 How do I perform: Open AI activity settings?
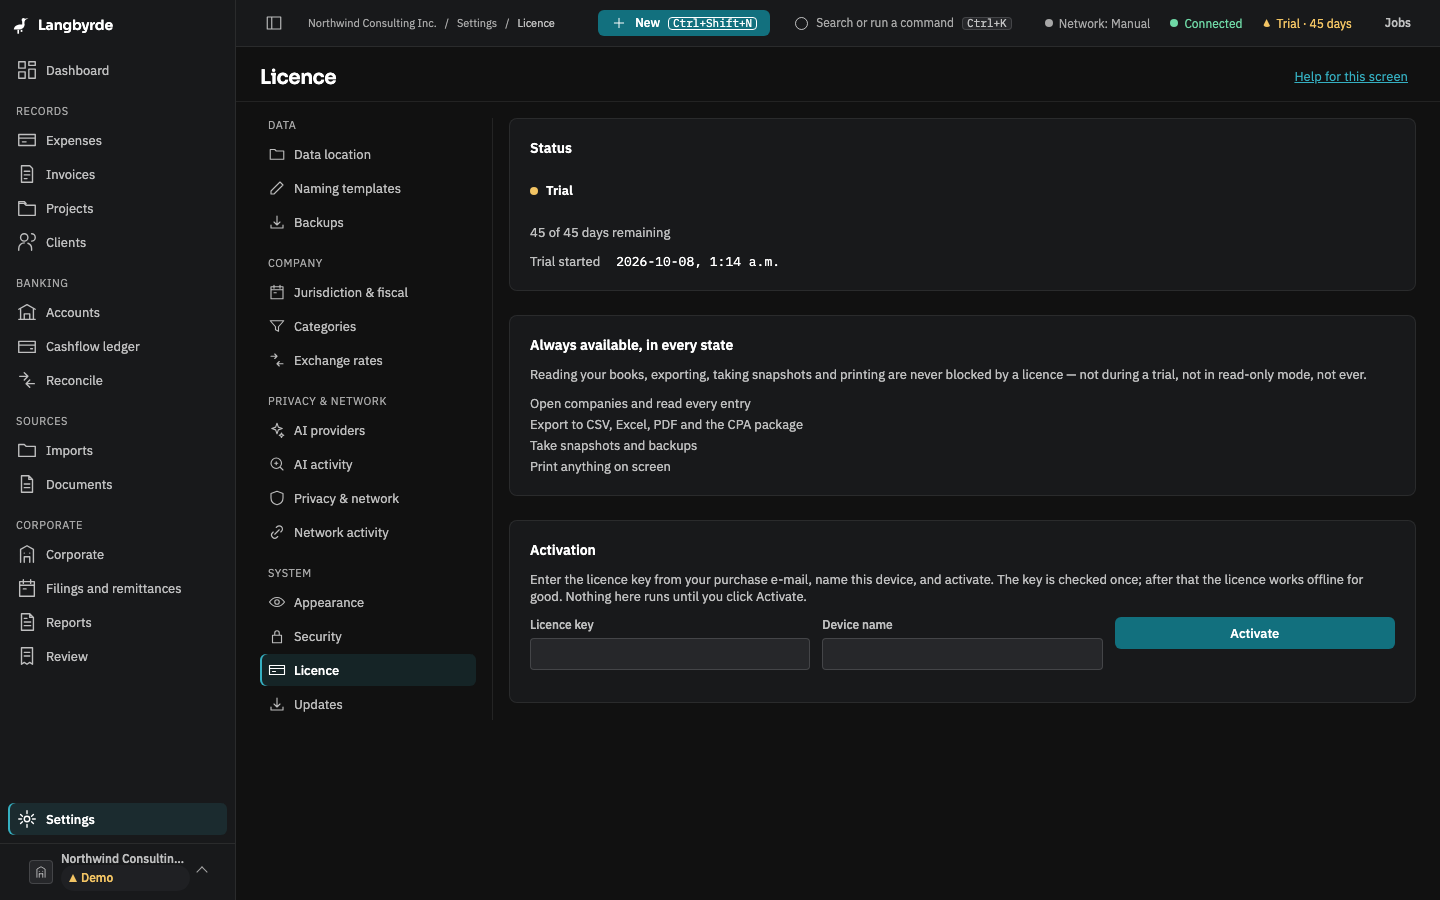point(368,464)
